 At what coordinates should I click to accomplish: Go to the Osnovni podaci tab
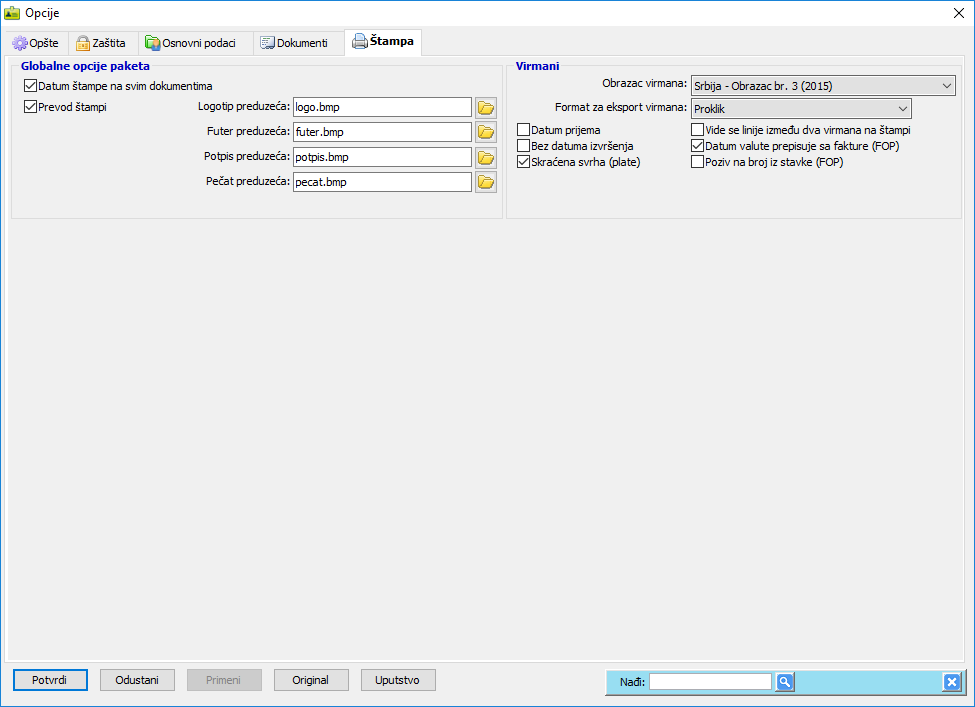click(191, 43)
